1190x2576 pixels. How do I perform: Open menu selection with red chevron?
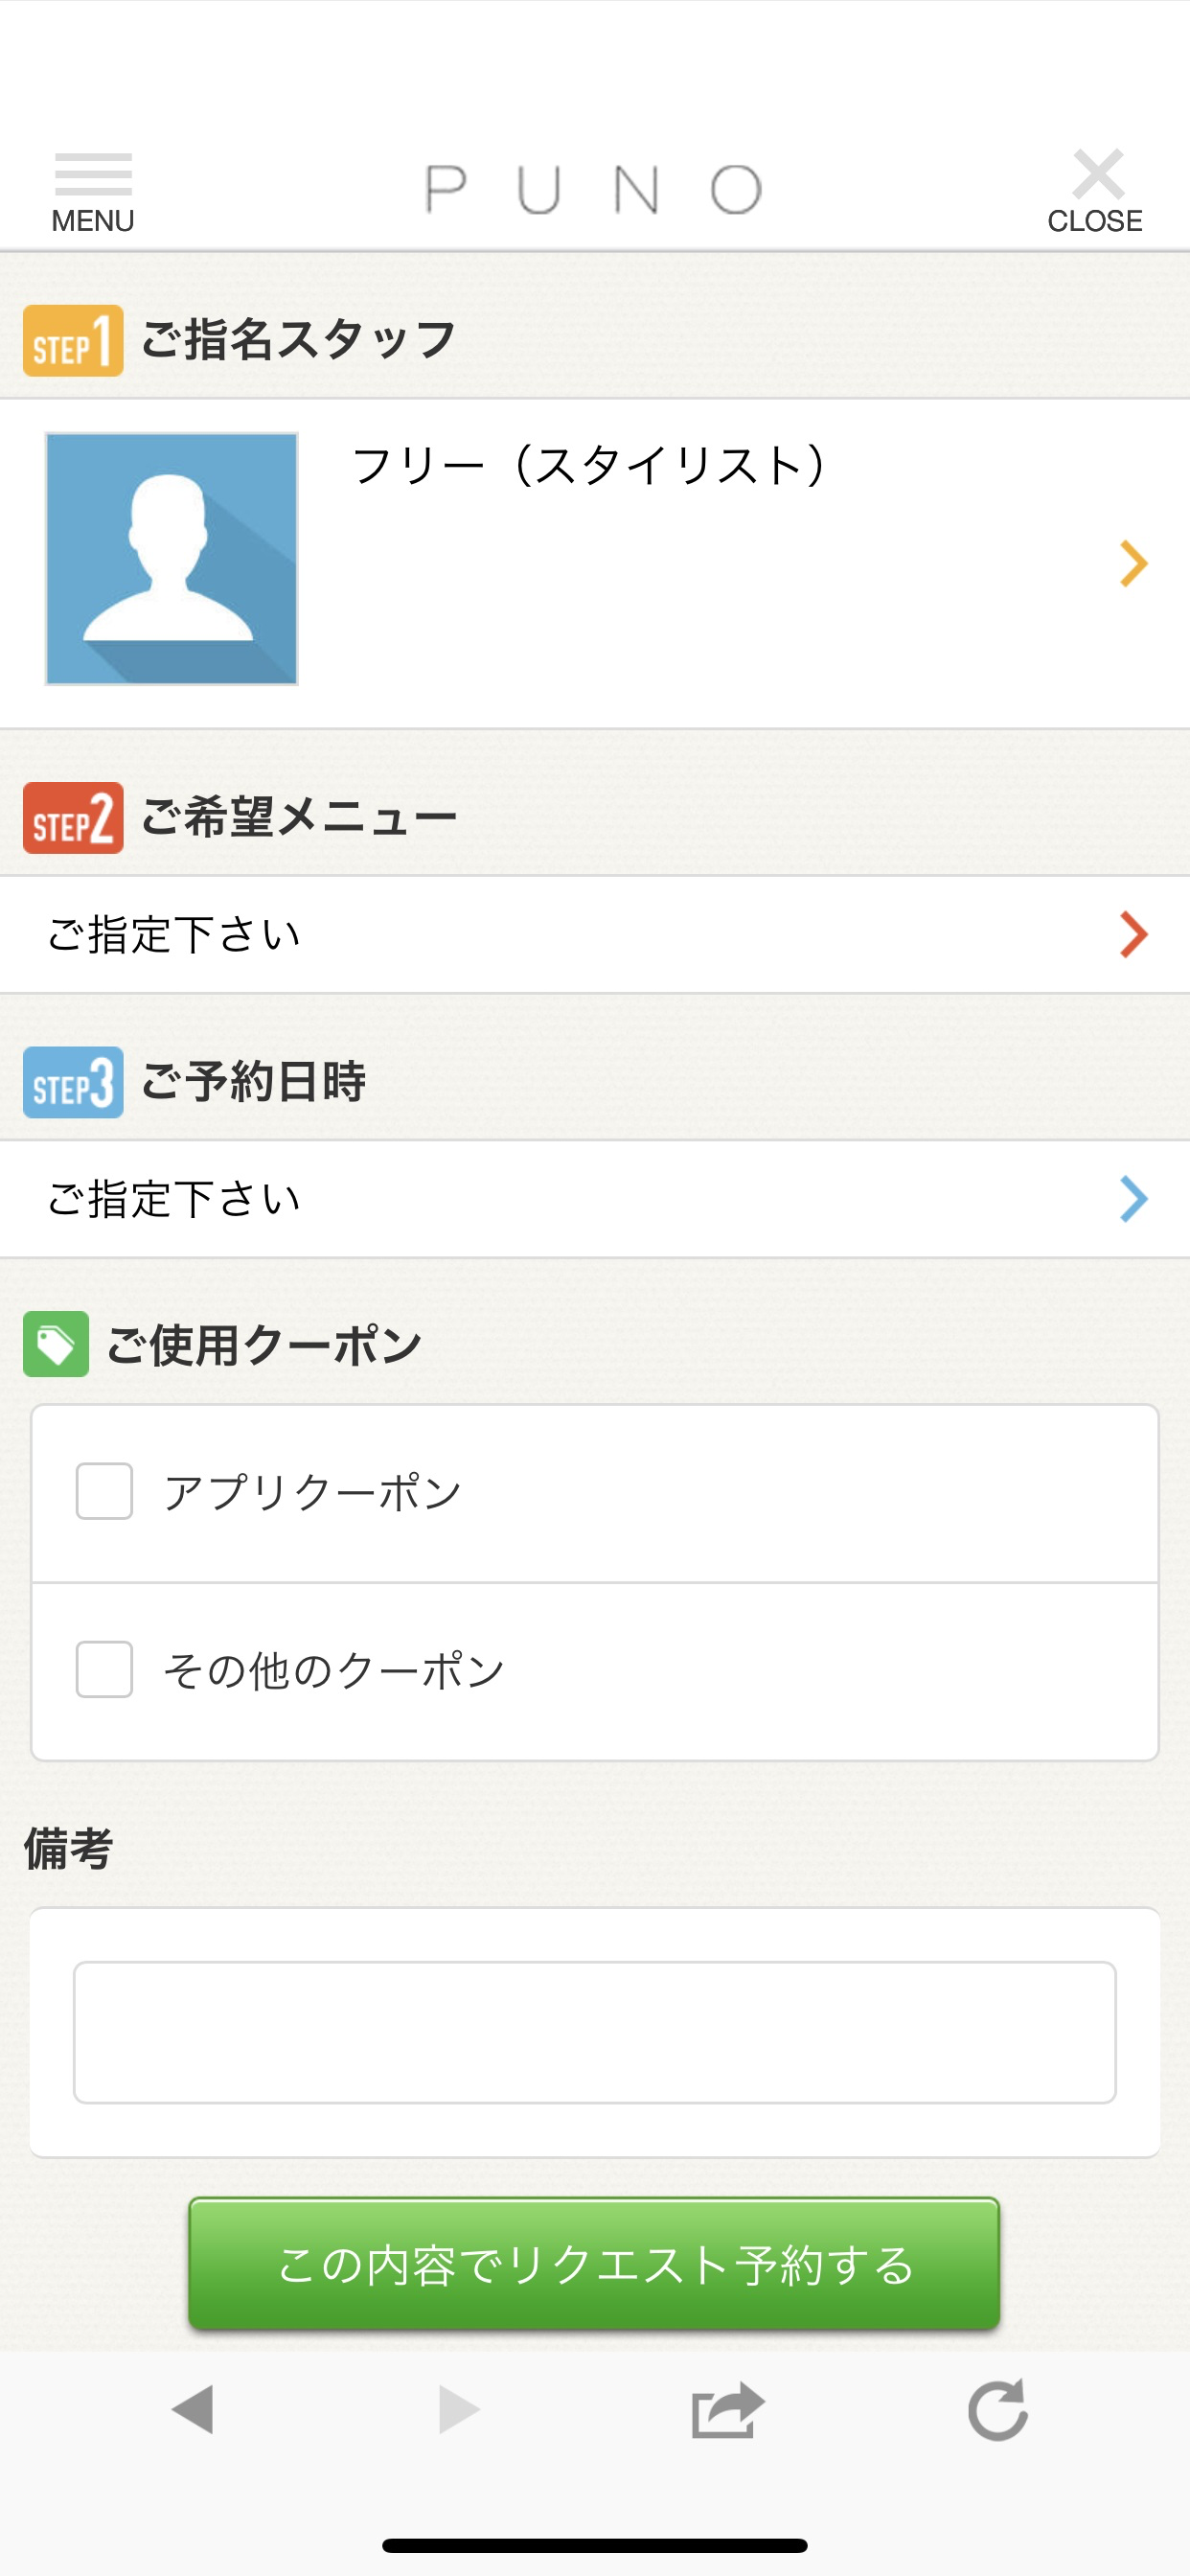coord(1133,935)
